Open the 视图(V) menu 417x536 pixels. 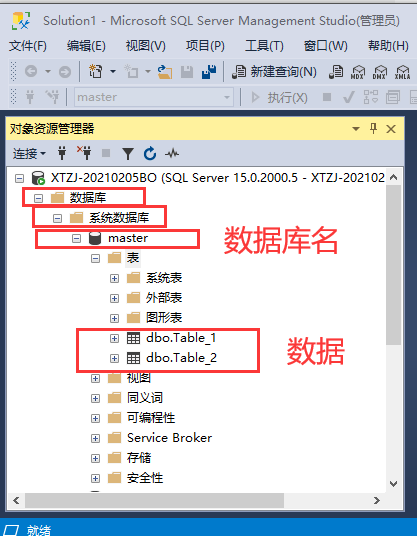point(146,45)
